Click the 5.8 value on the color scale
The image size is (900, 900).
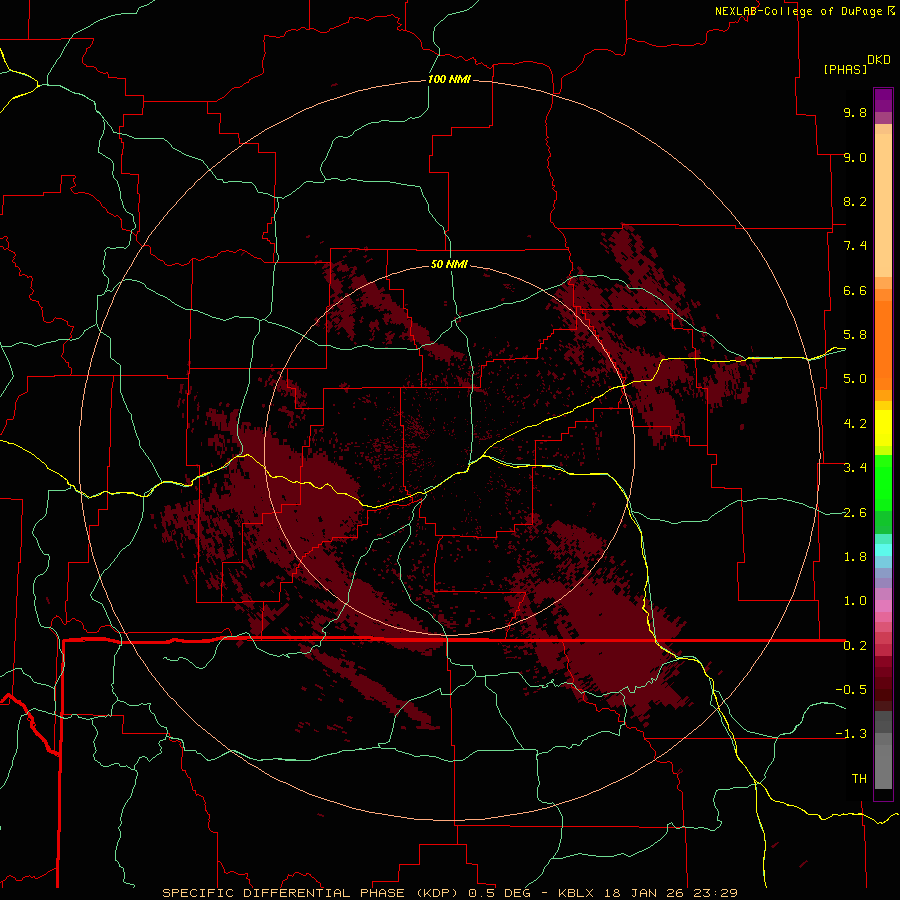[855, 335]
